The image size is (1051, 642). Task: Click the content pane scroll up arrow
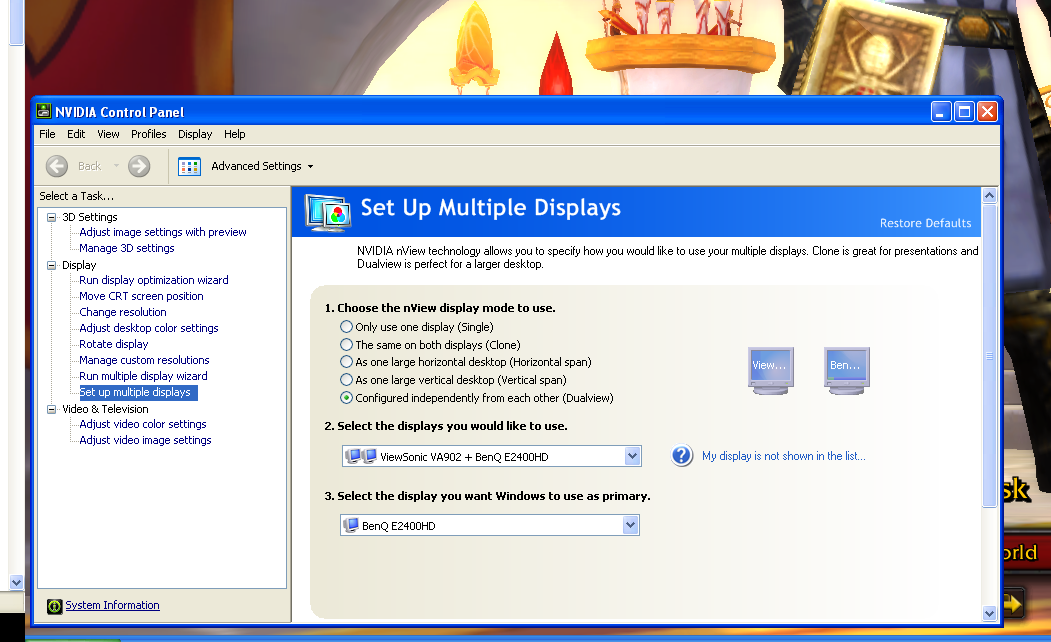click(x=989, y=196)
